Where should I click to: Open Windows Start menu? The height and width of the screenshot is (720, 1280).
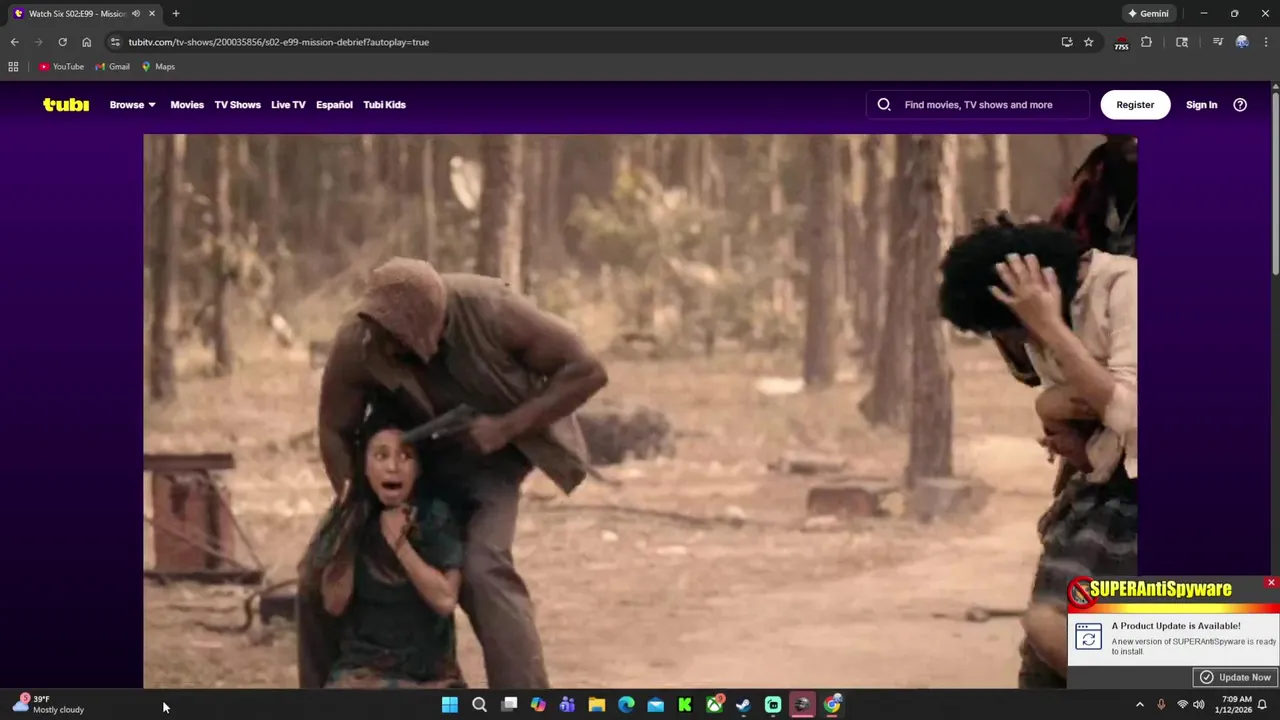click(450, 705)
